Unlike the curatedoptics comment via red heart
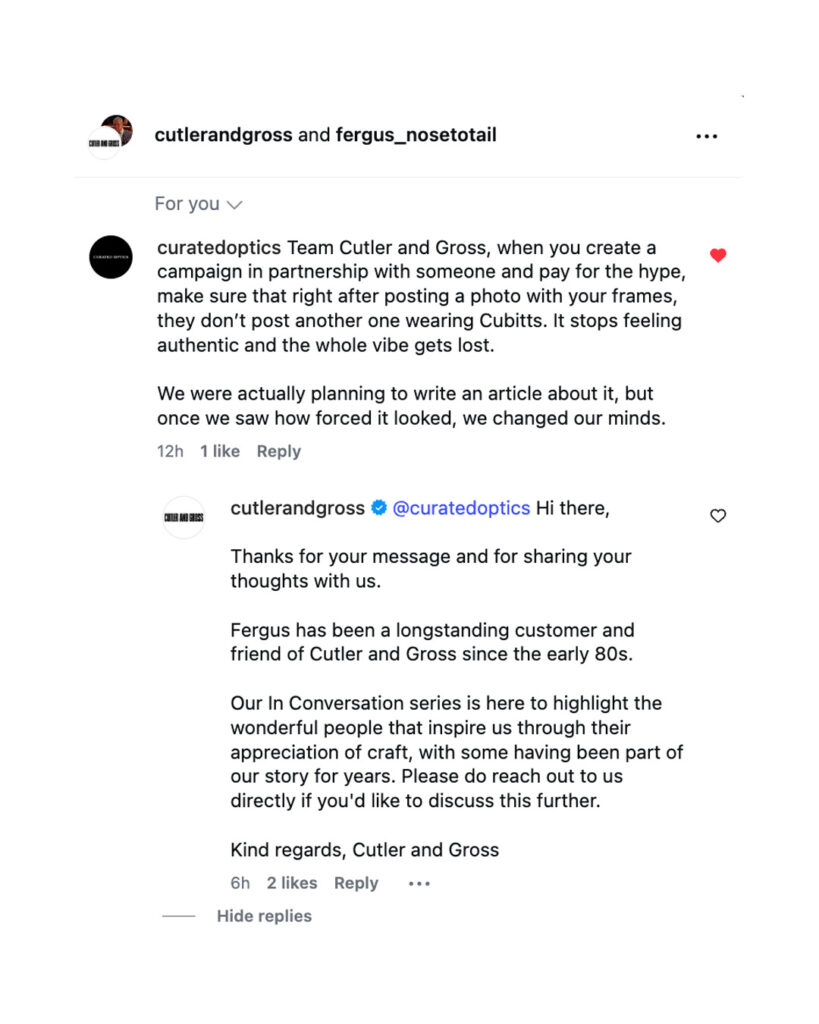The width and height of the screenshot is (819, 1024). [718, 256]
